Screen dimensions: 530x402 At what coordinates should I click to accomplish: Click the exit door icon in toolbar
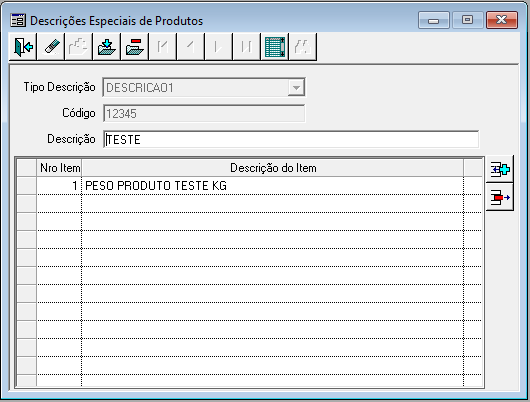pos(23,47)
